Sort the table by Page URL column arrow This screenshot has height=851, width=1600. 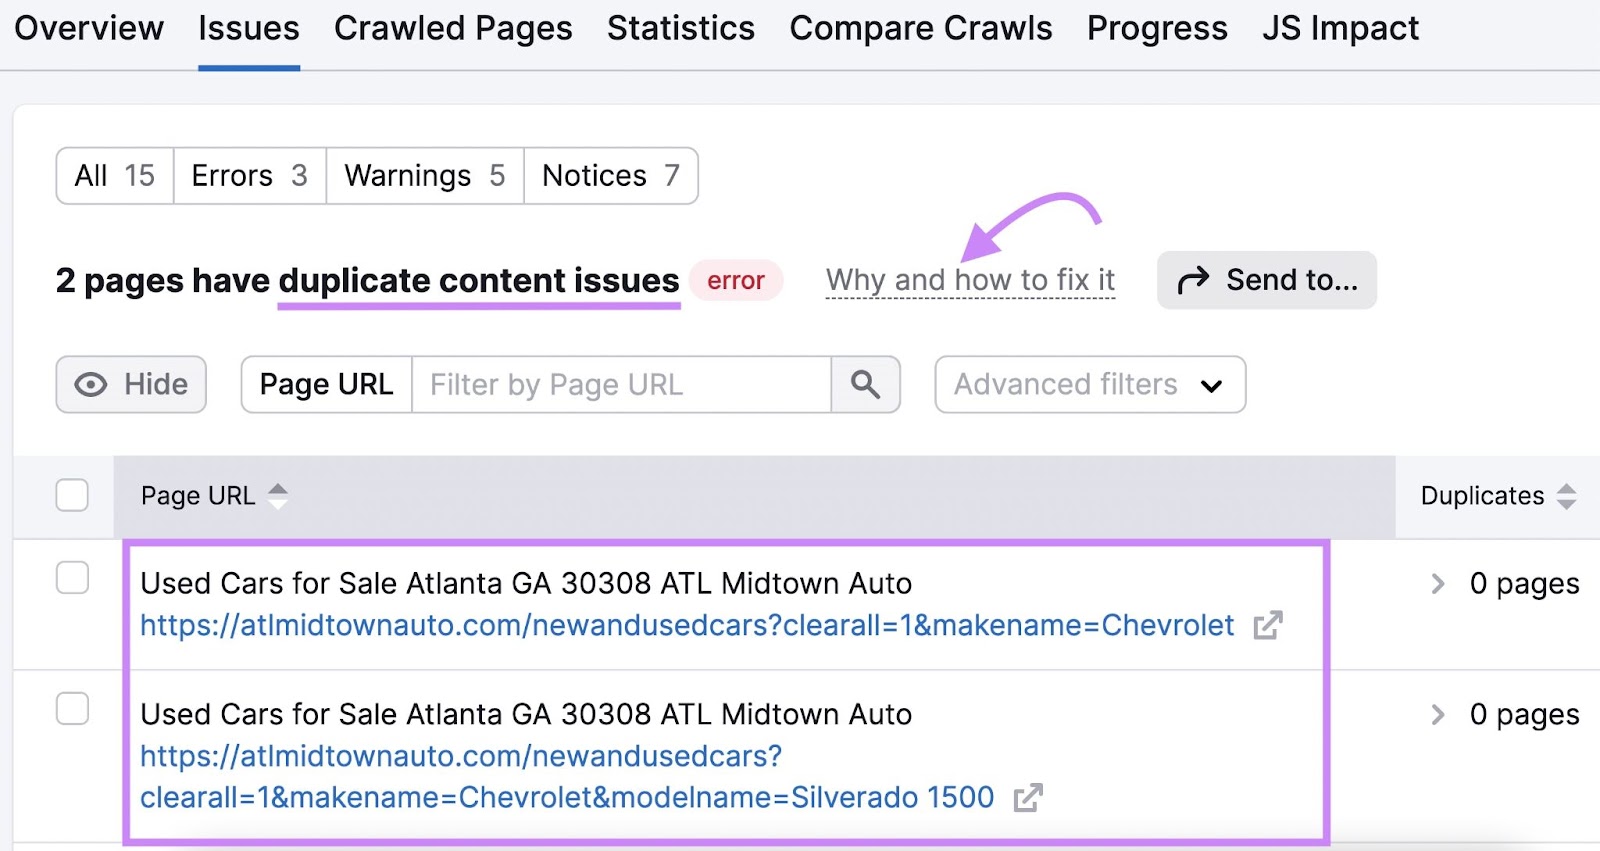click(278, 495)
